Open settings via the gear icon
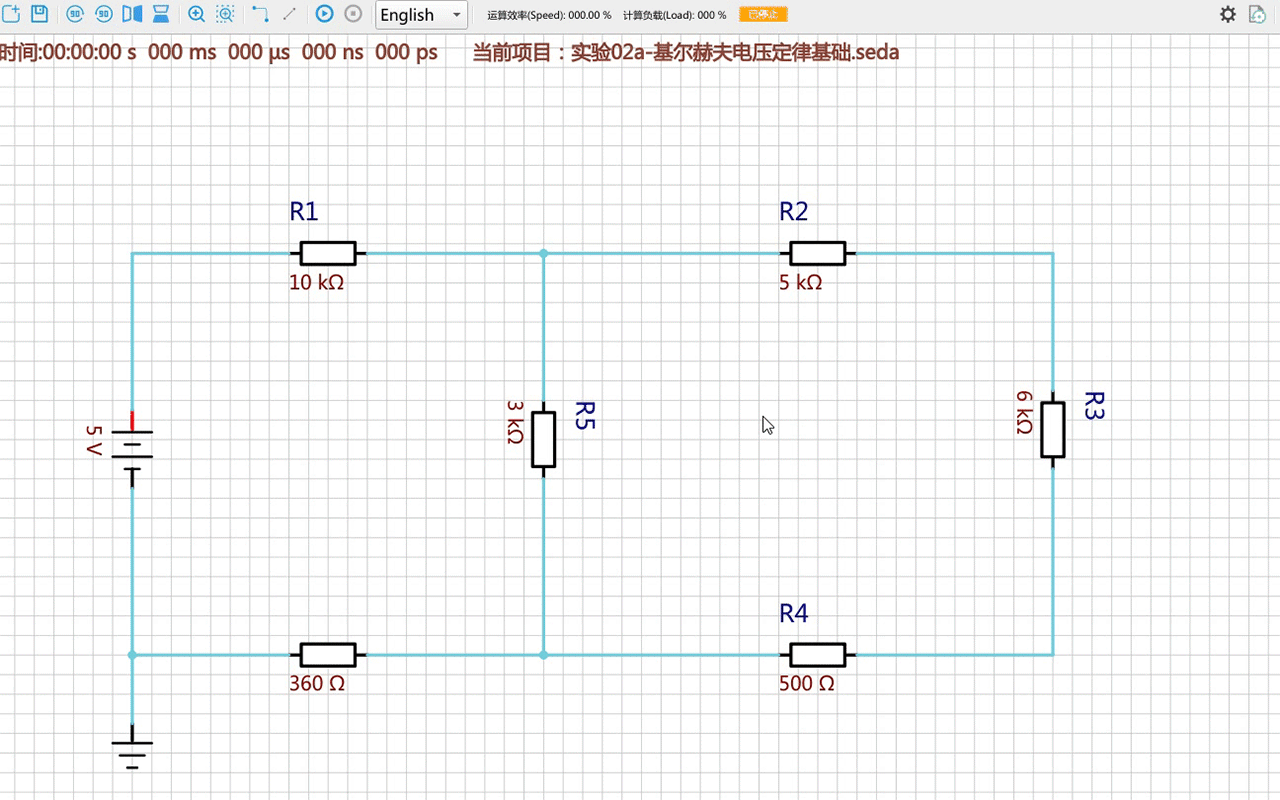The height and width of the screenshot is (800, 1280). [1228, 14]
